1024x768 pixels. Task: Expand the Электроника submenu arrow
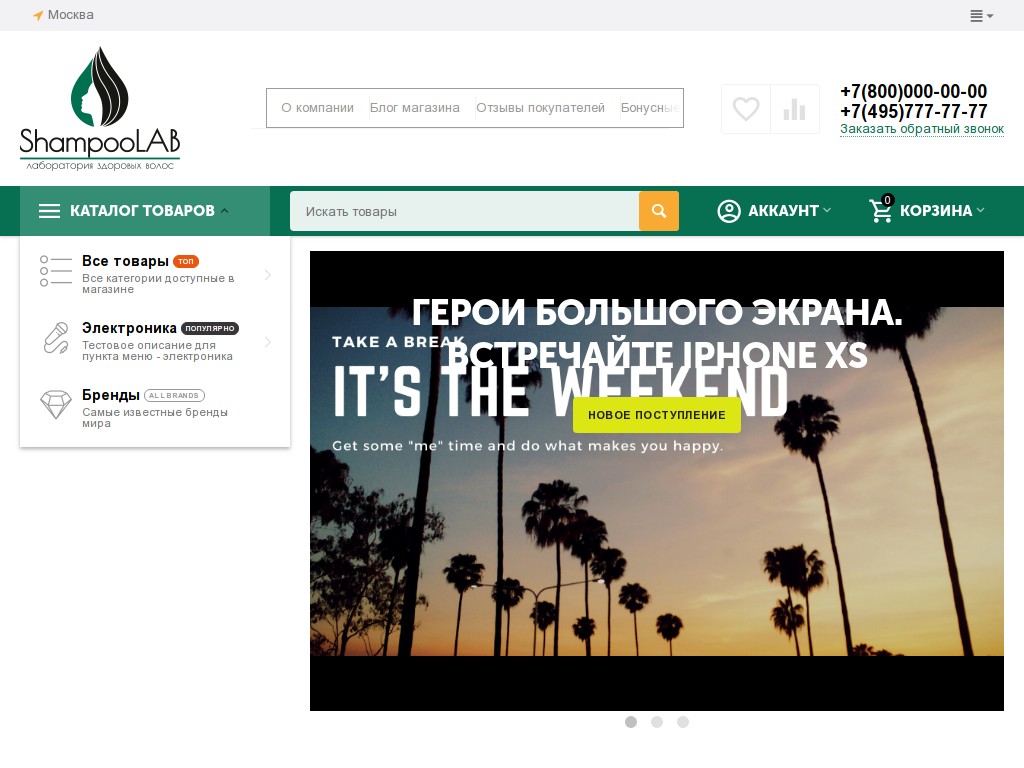[x=268, y=342]
